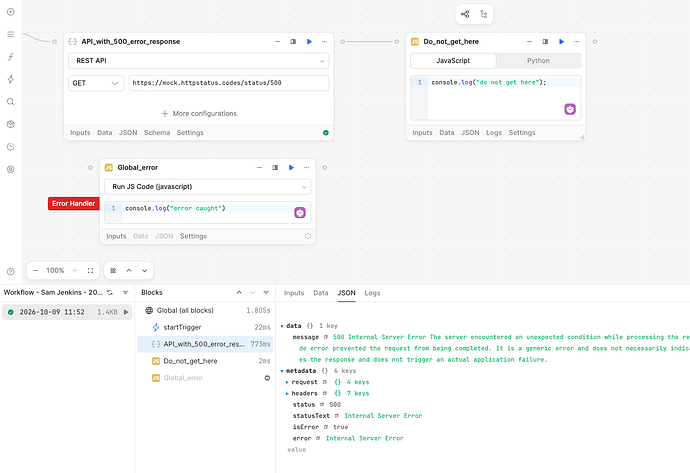The height and width of the screenshot is (473, 690).
Task: Click the tree layout icon at canvas top
Action: click(x=484, y=14)
